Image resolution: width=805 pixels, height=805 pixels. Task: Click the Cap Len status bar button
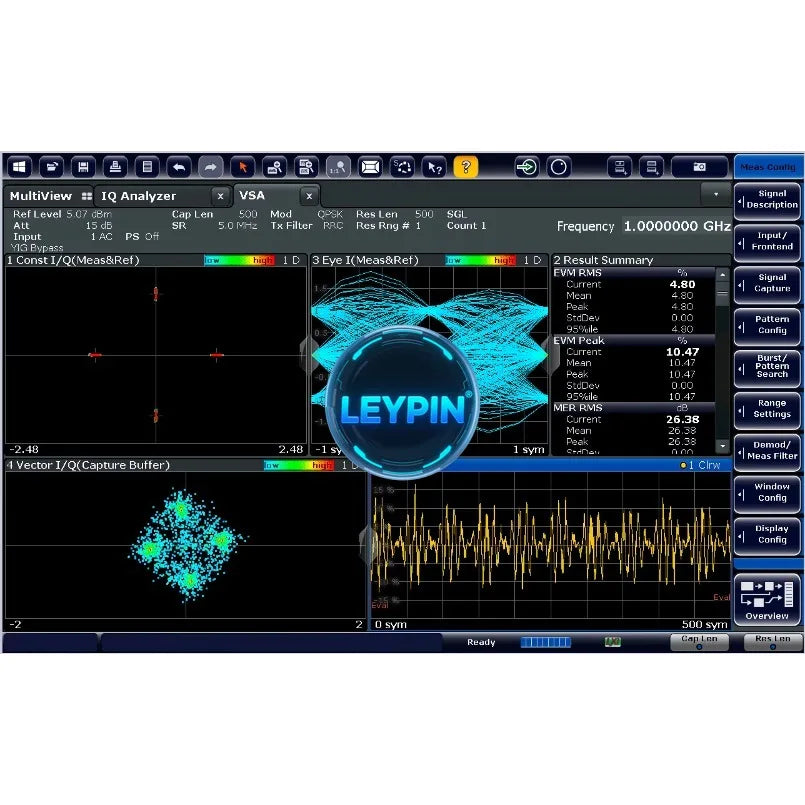tap(699, 642)
